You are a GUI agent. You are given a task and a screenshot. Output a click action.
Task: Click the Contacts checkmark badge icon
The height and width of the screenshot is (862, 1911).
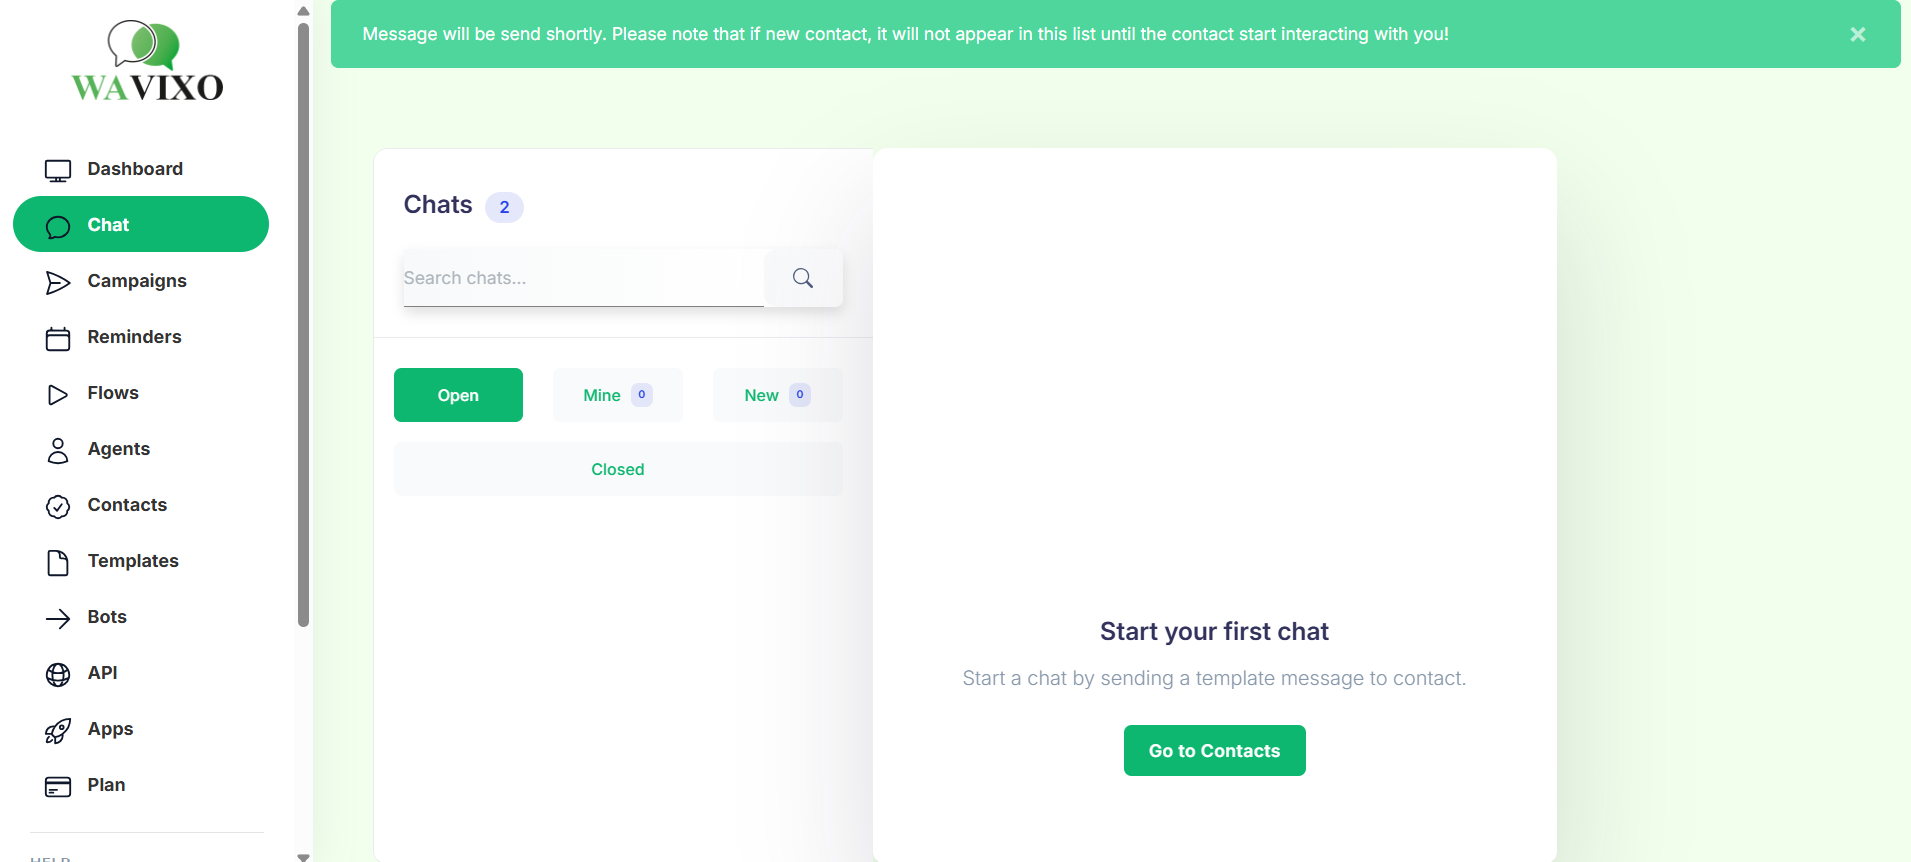click(58, 507)
